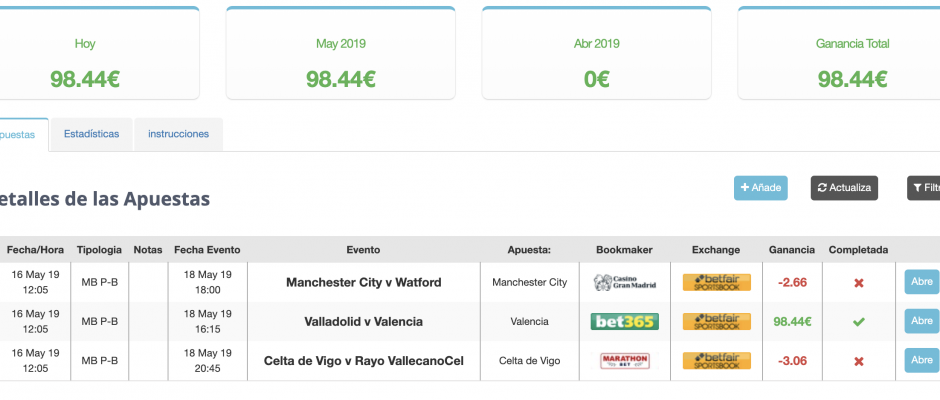Toggle green check completed mark for Valencia bet
Image resolution: width=940 pixels, height=400 pixels.
pos(858,322)
